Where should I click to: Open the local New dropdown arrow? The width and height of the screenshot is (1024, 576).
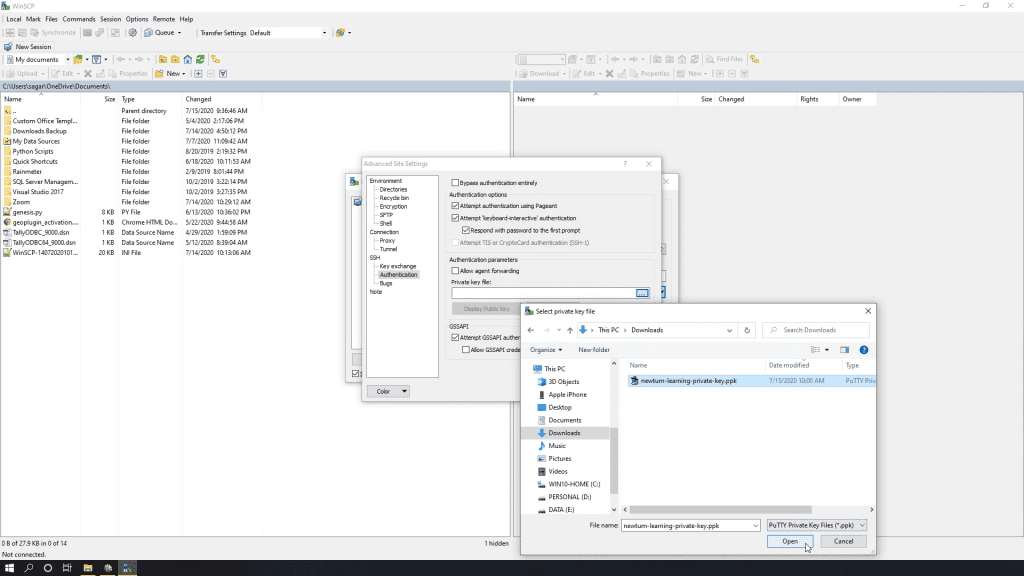184,74
